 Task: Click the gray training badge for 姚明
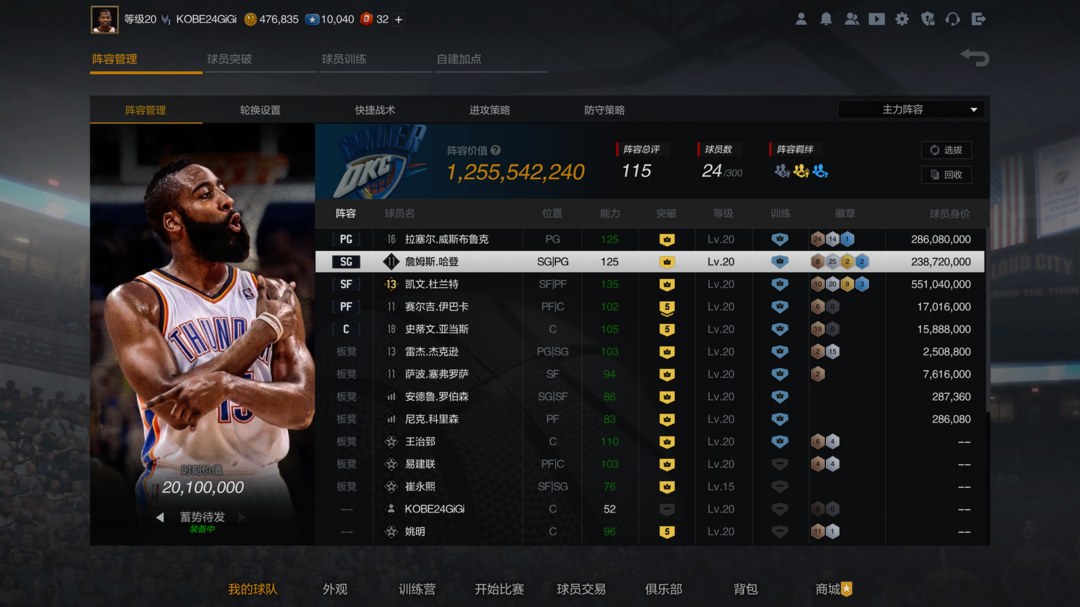click(780, 531)
